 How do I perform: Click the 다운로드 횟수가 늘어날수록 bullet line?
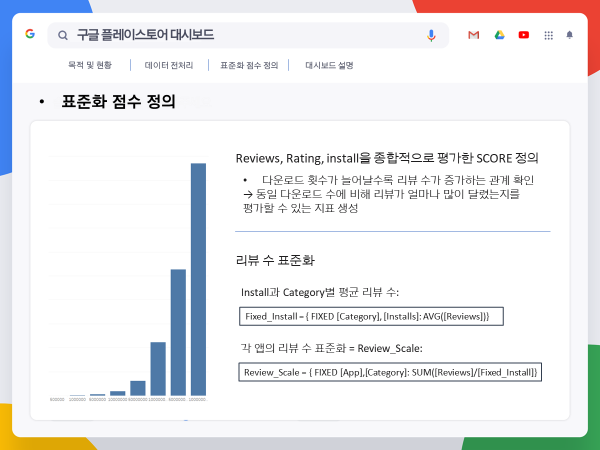398,180
